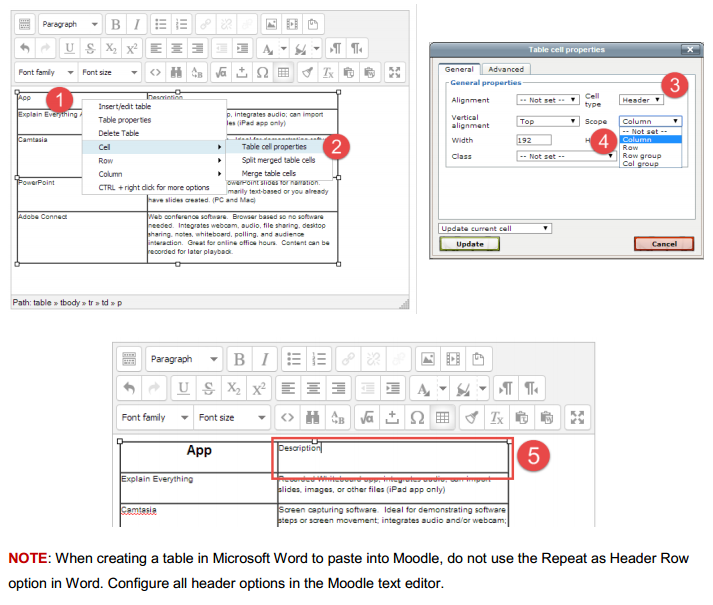The image size is (713, 605).
Task: Click the align left icon in the top editor
Action: [156, 48]
